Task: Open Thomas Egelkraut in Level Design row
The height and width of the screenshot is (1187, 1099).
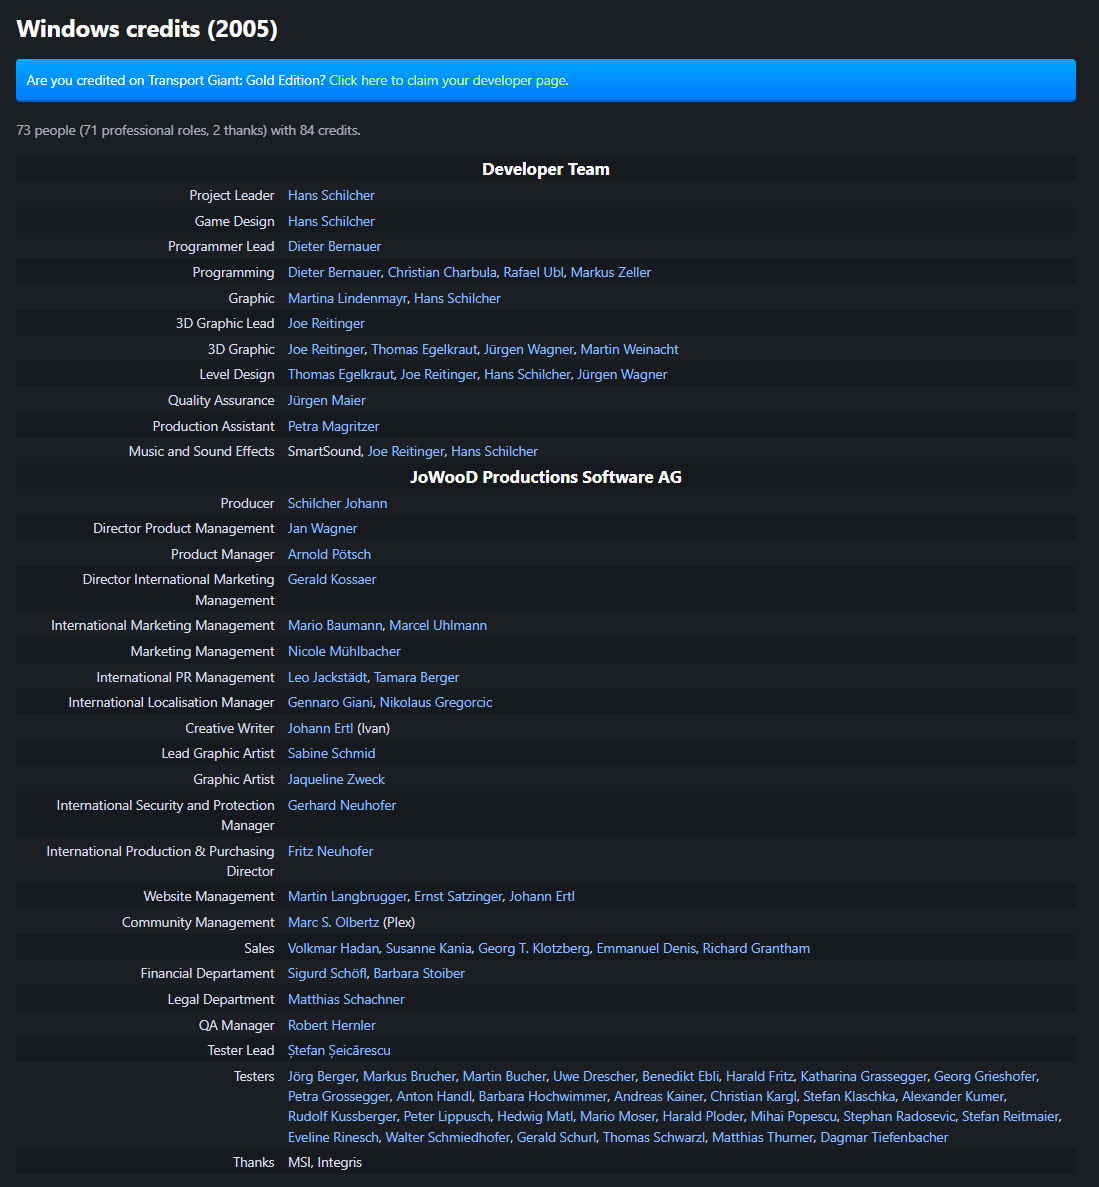Action: click(341, 375)
